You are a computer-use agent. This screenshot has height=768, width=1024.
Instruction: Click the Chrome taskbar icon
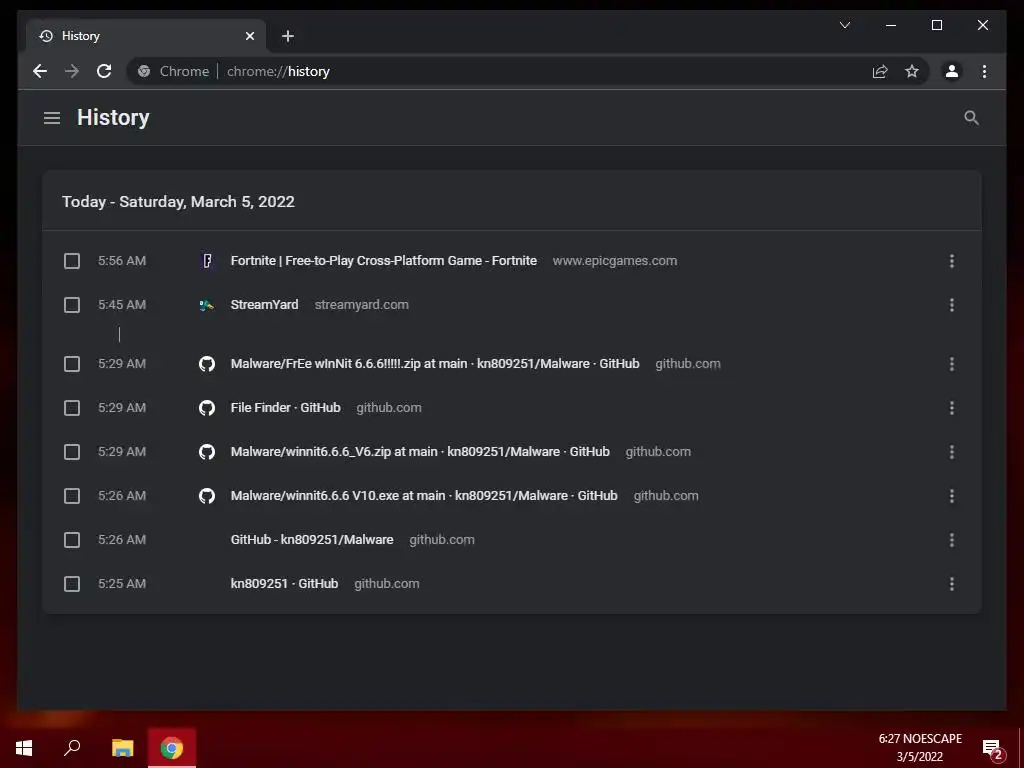click(172, 748)
